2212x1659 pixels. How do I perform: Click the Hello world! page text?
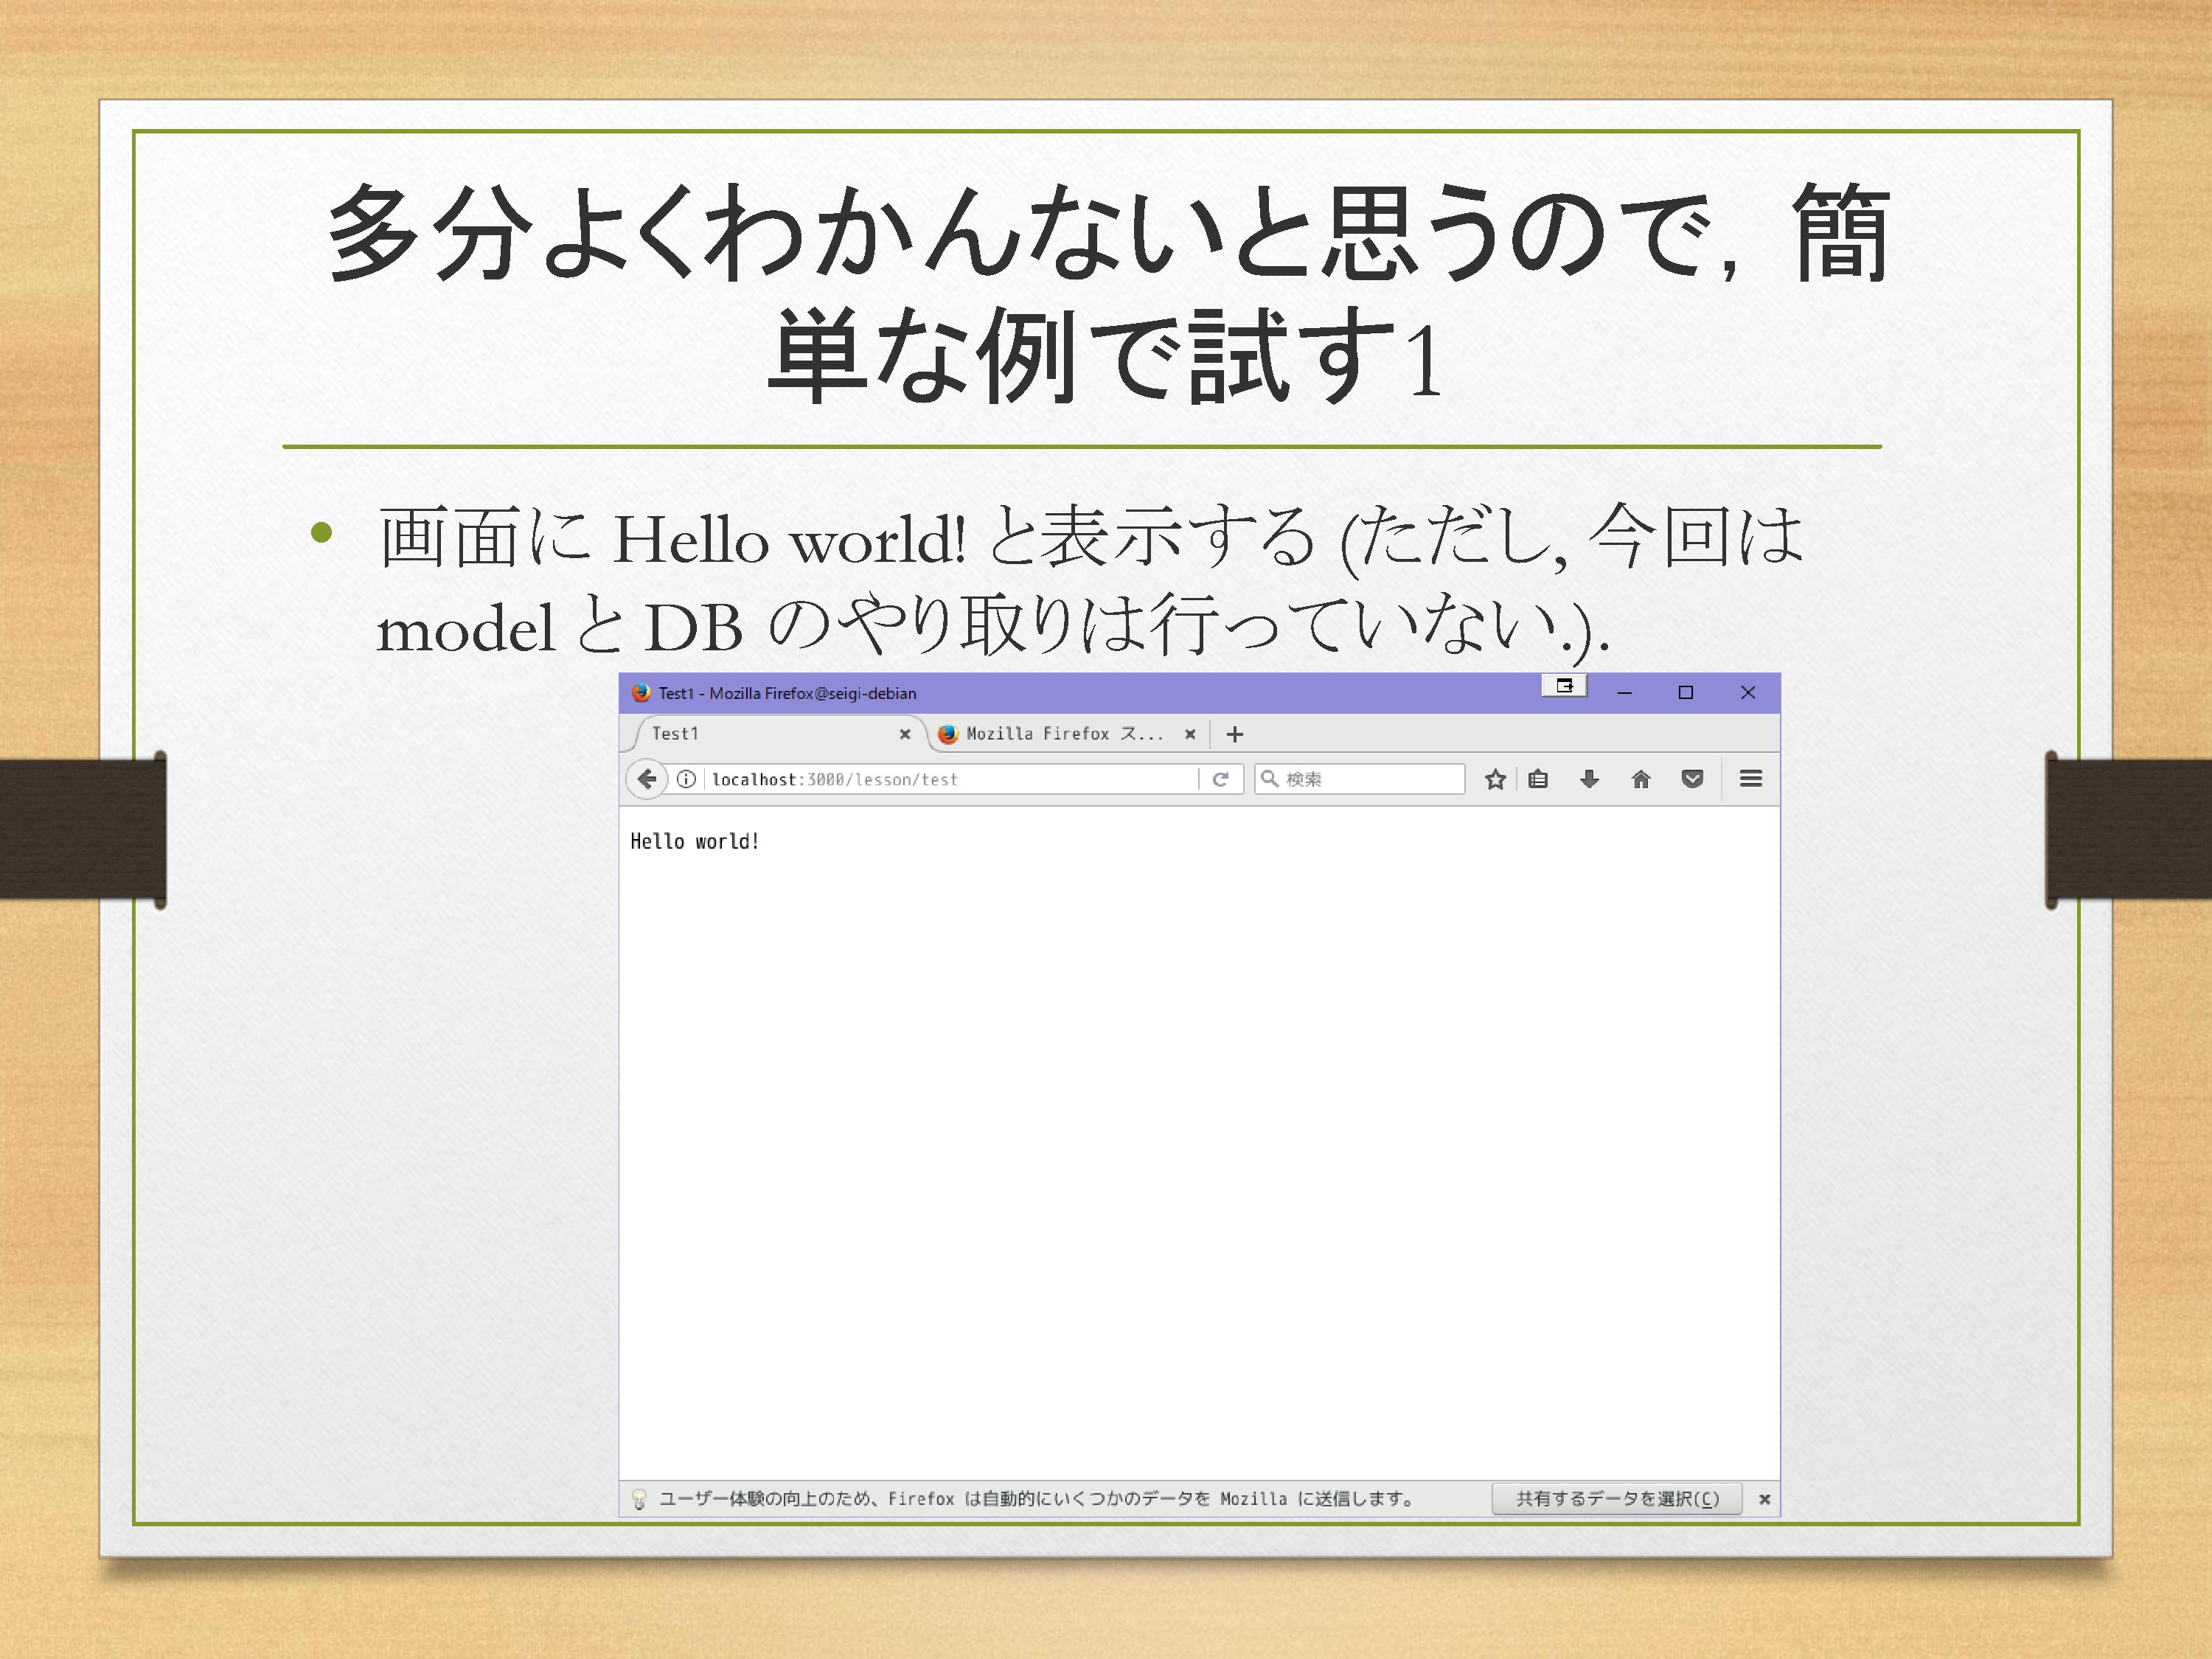(x=695, y=842)
